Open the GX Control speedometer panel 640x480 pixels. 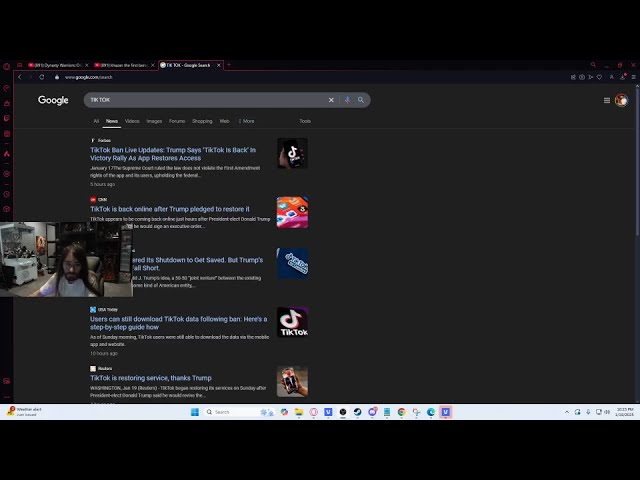[x=7, y=88]
